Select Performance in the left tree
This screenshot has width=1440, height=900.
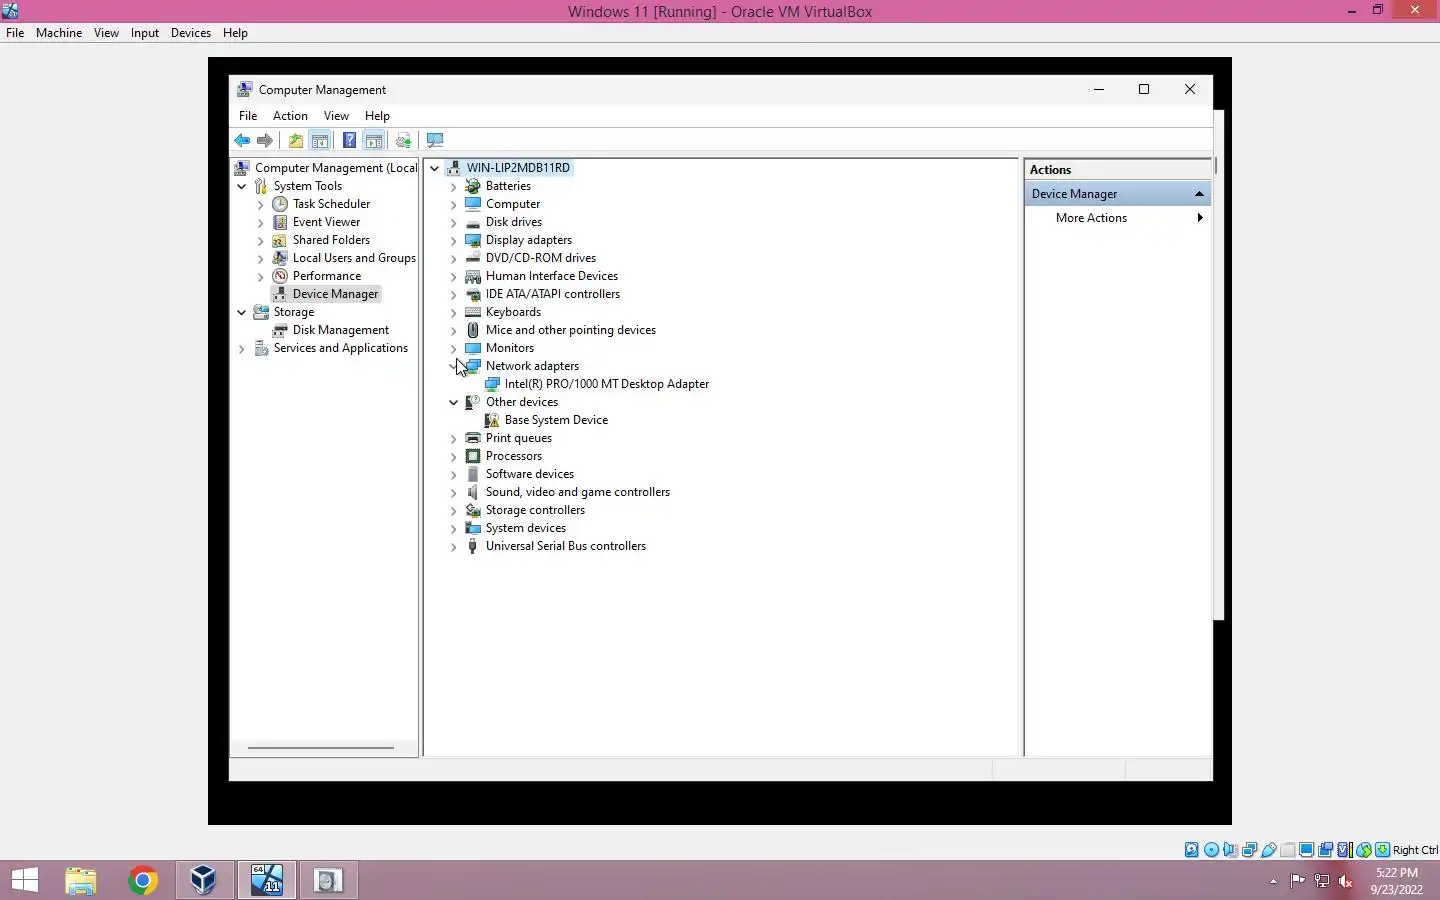click(327, 276)
